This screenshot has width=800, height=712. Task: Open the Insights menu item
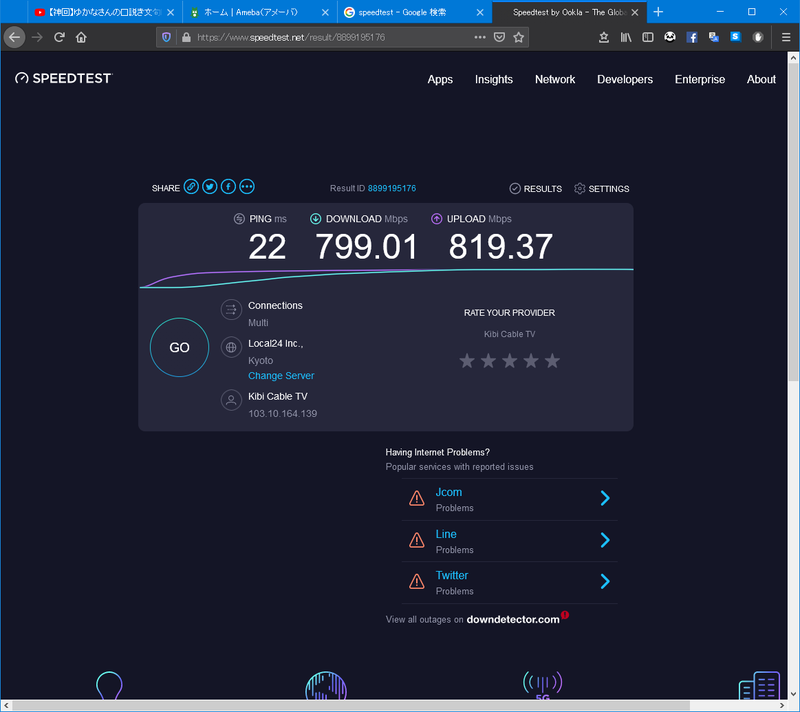pyautogui.click(x=493, y=79)
